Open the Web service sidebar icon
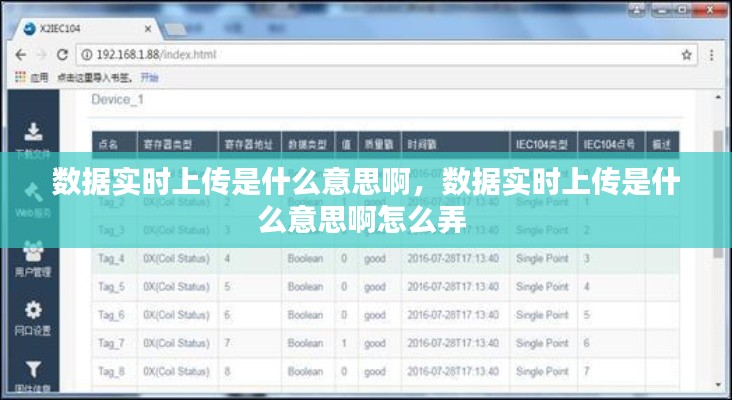The width and height of the screenshot is (732, 400). coord(33,198)
